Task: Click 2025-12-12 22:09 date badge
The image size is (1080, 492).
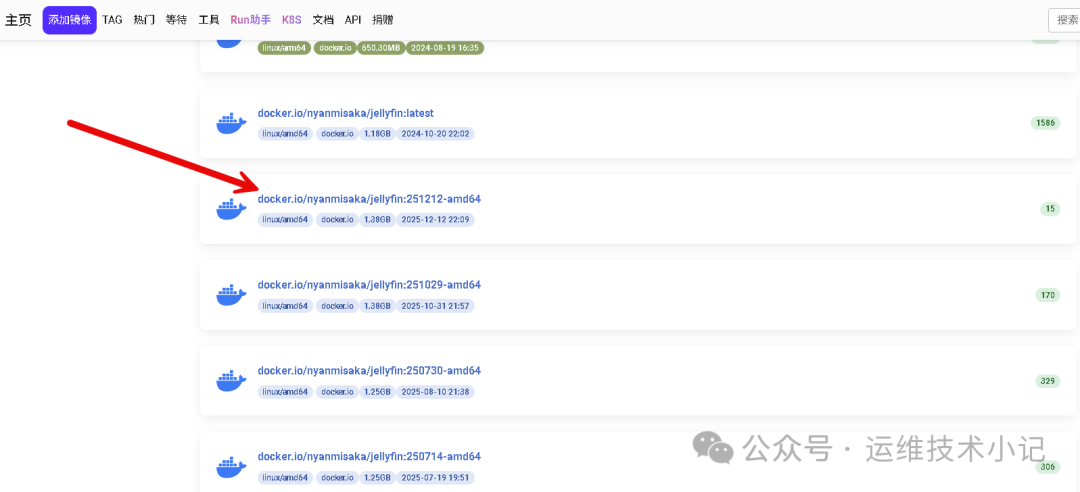Action: point(435,220)
